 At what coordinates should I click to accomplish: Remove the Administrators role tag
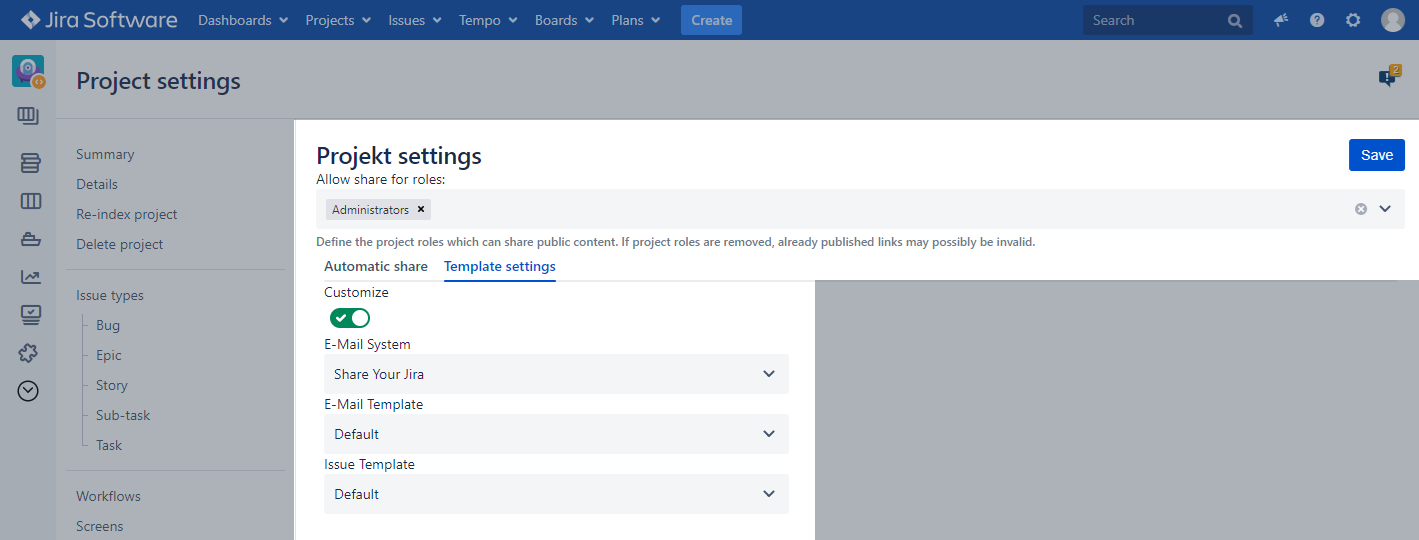[x=421, y=210]
